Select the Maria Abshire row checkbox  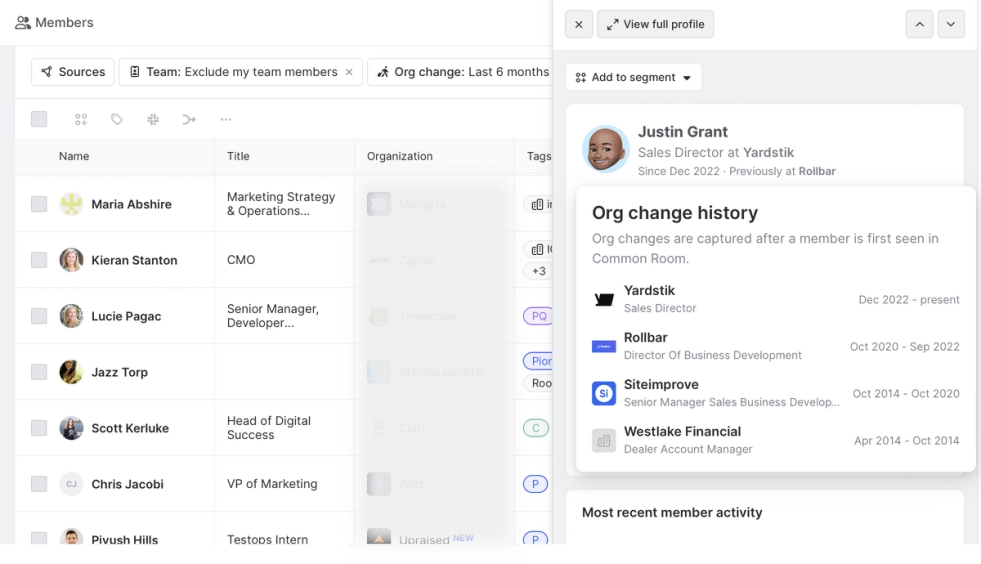click(39, 204)
